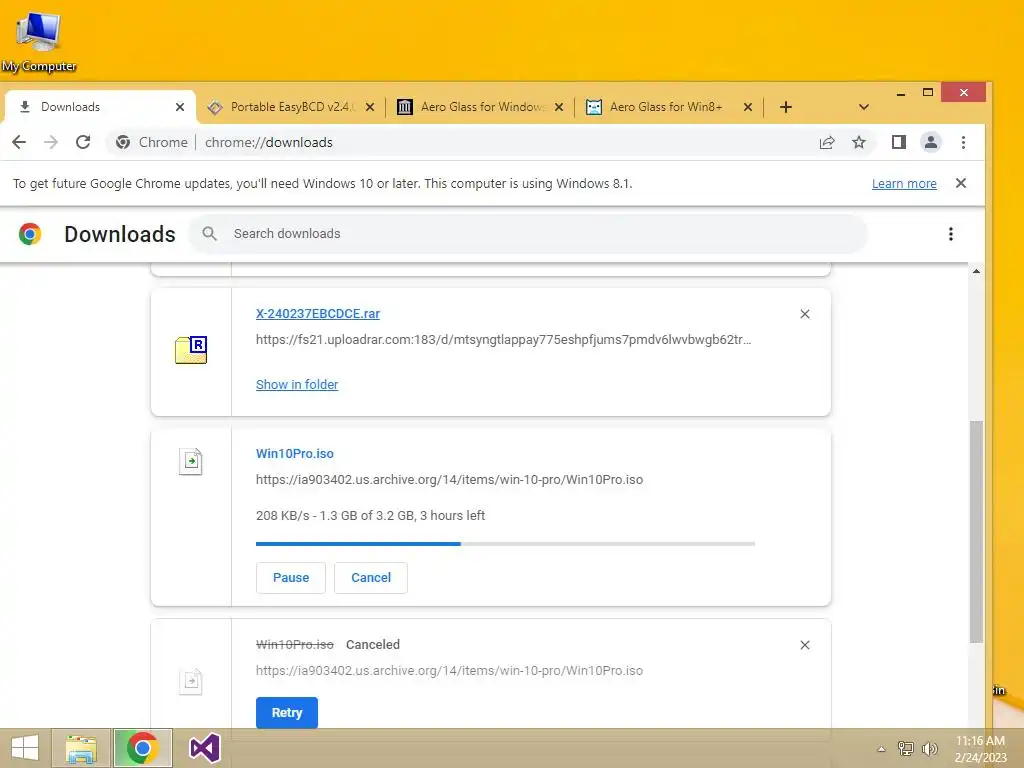Click the uploadrar.com source URL text

pyautogui.click(x=504, y=340)
